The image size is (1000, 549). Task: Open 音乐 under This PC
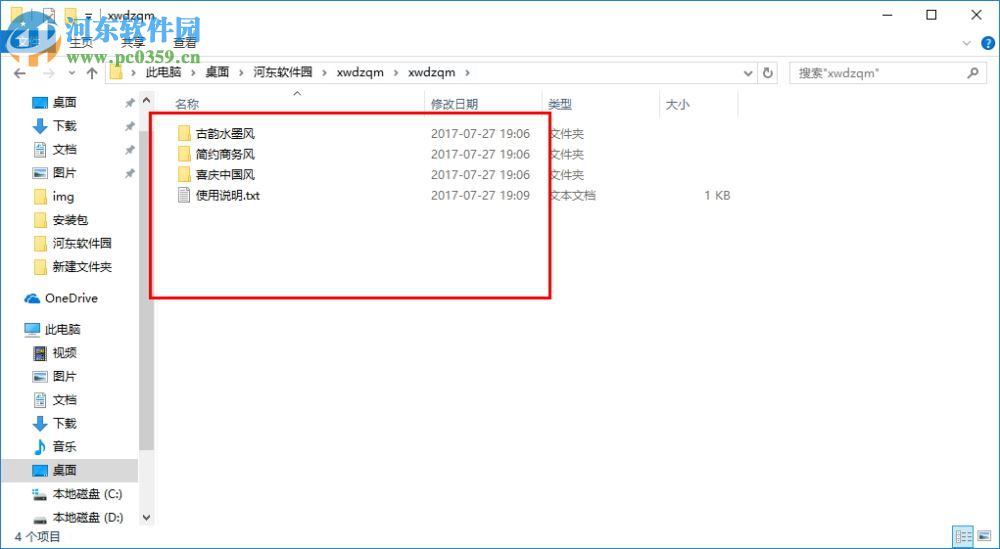point(64,447)
